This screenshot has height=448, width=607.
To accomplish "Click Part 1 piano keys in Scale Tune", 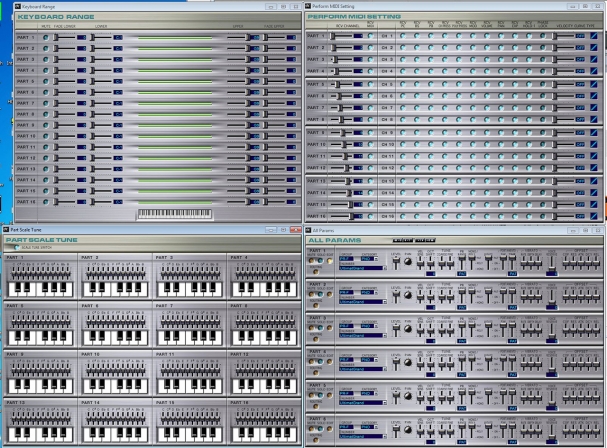I will (x=41, y=289).
